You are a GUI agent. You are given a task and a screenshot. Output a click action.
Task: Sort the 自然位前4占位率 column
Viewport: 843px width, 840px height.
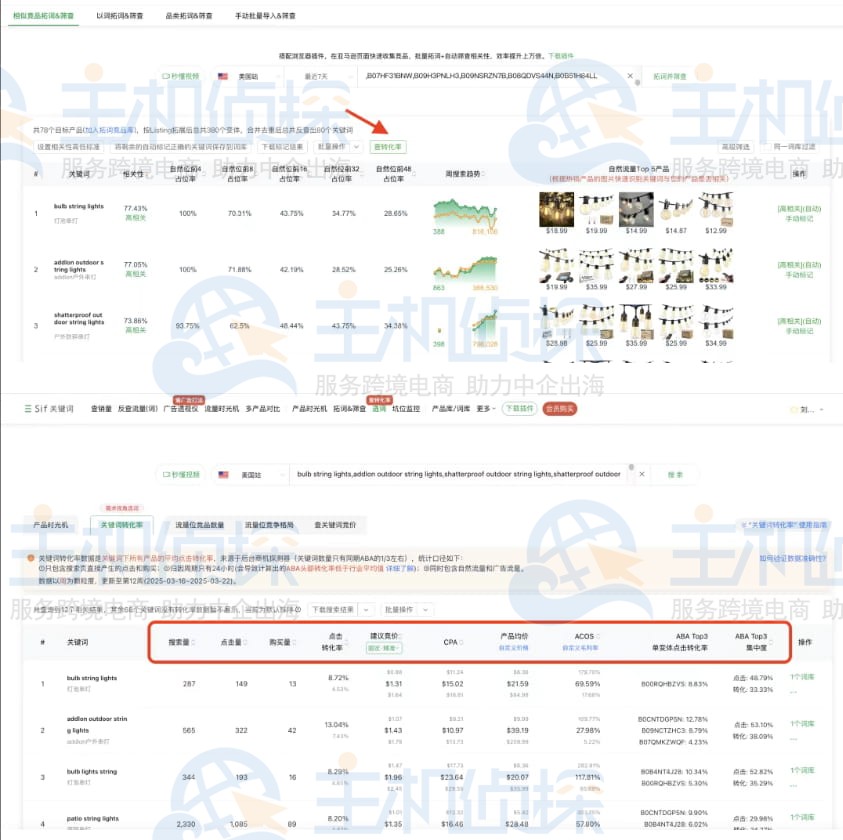click(x=204, y=173)
